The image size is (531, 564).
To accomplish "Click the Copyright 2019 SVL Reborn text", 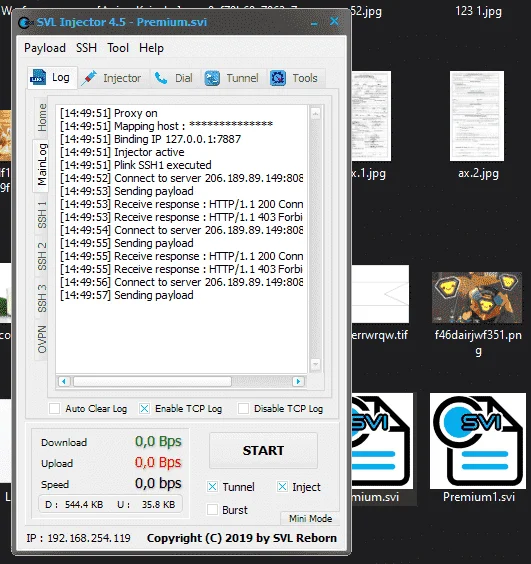I will click(x=242, y=538).
